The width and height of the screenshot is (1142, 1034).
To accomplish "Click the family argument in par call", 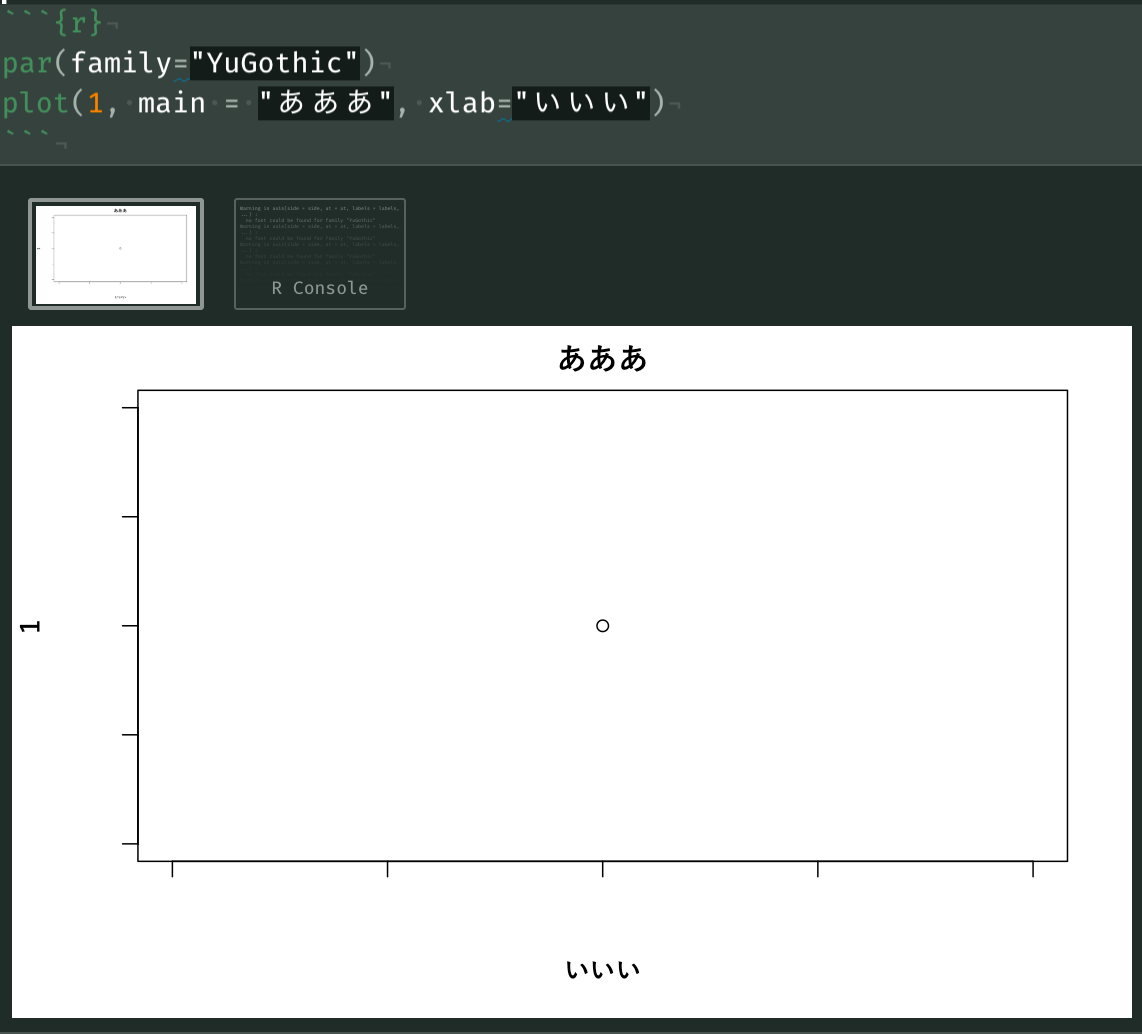I will (x=121, y=63).
